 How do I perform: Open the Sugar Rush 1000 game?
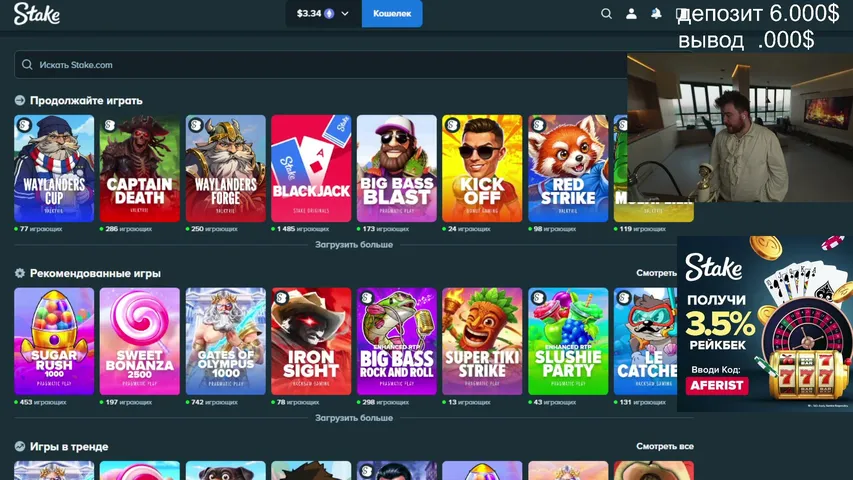click(54, 341)
